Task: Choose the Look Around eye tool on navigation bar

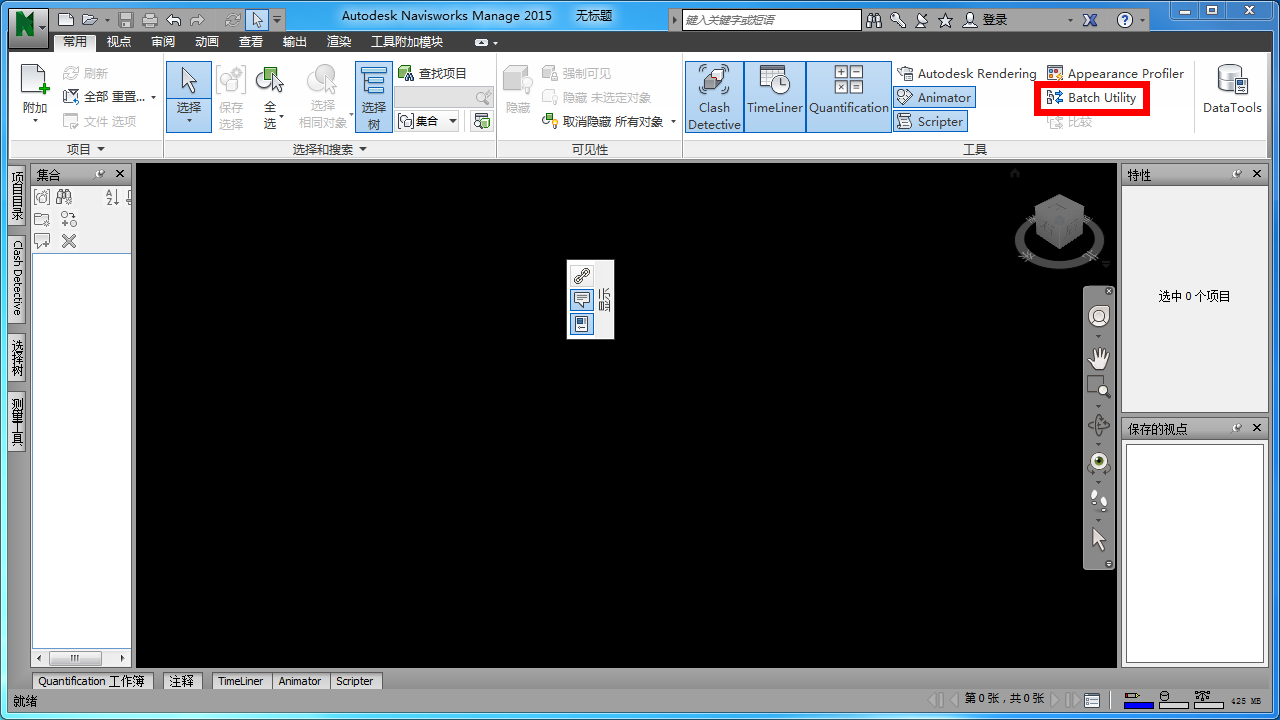Action: pyautogui.click(x=1099, y=461)
